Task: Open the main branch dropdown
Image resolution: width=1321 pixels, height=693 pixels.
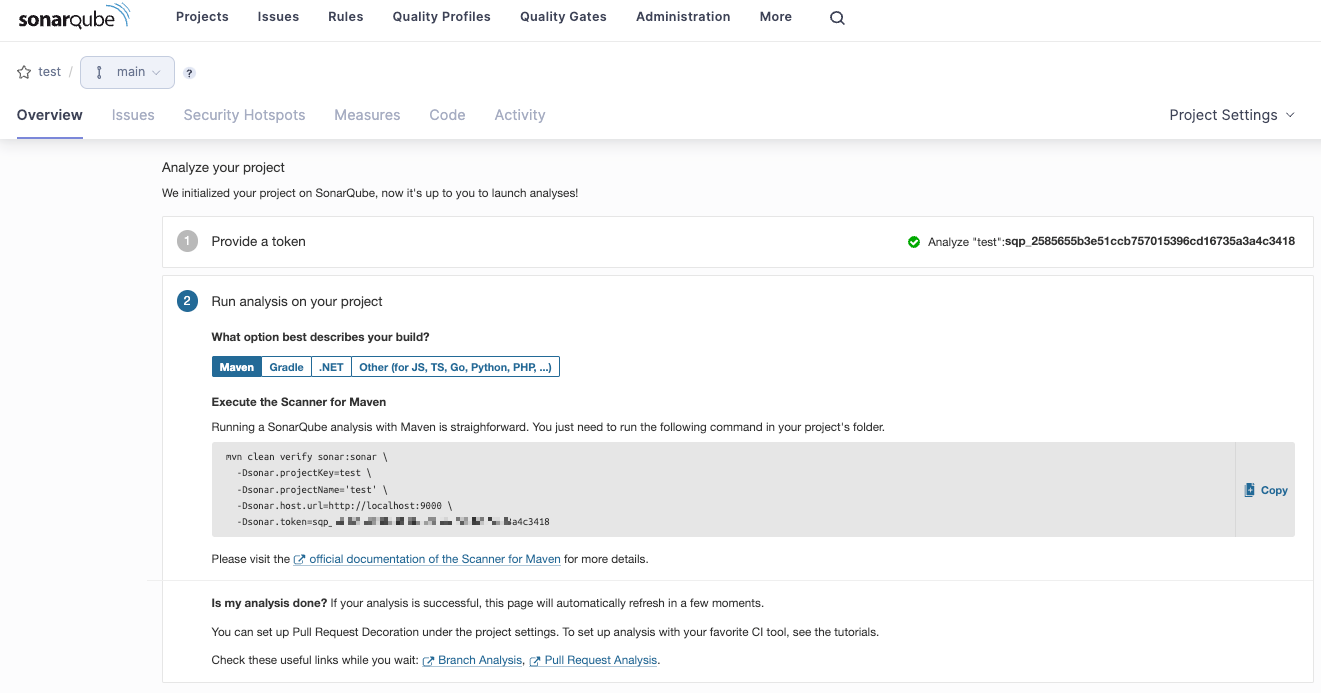Action: (x=128, y=72)
